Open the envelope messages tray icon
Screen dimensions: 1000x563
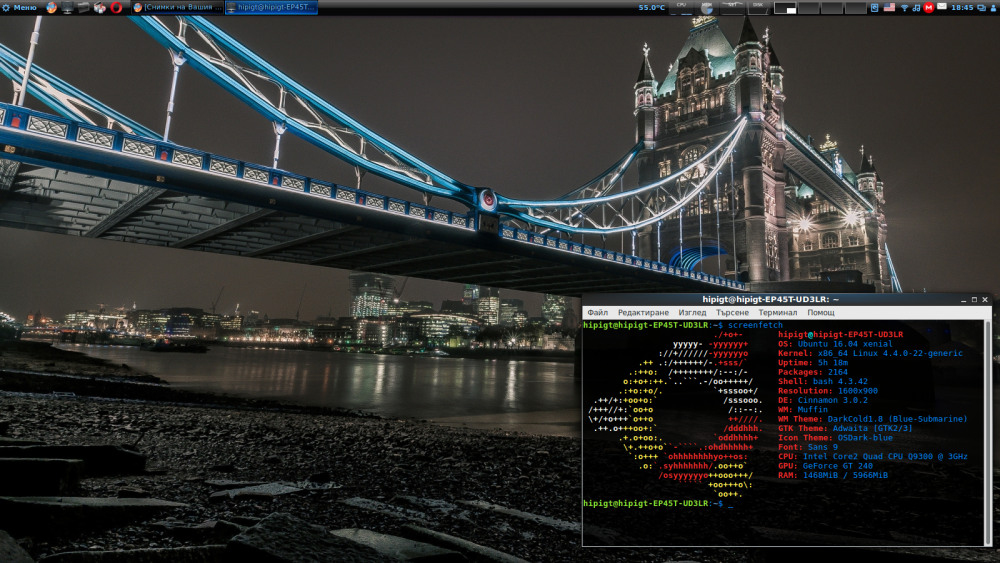click(942, 6)
